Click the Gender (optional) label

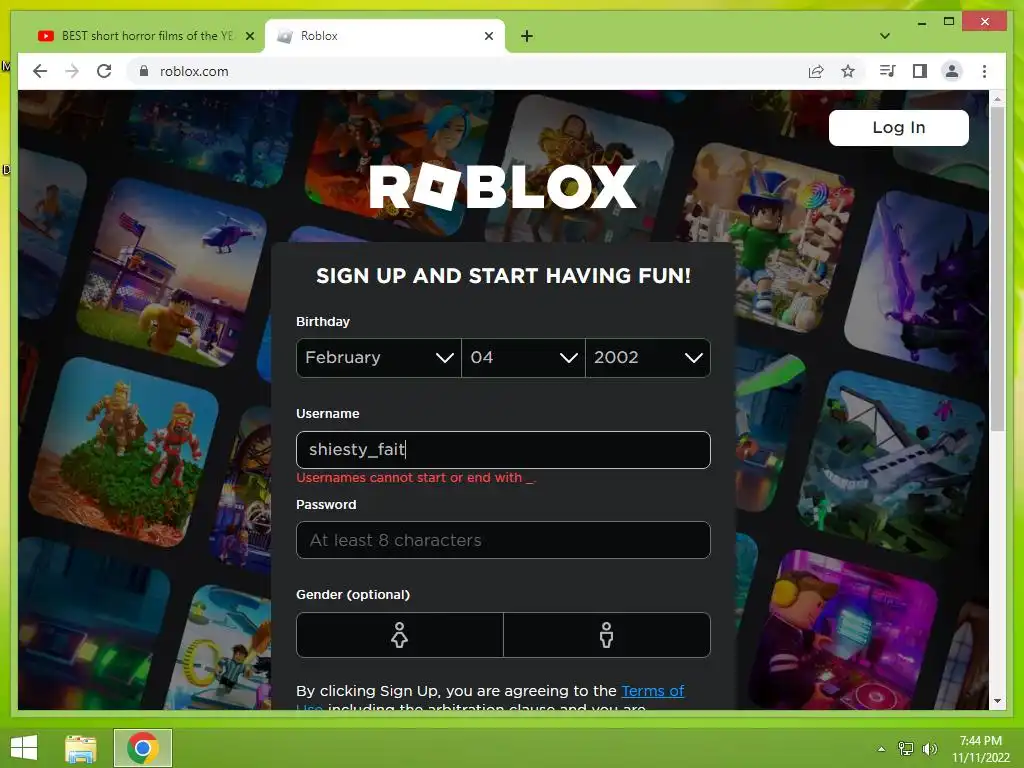point(353,594)
